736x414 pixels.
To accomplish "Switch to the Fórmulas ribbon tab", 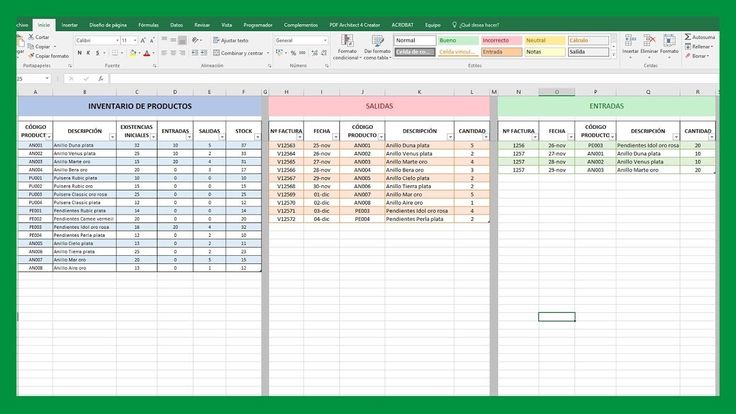I will coord(148,23).
